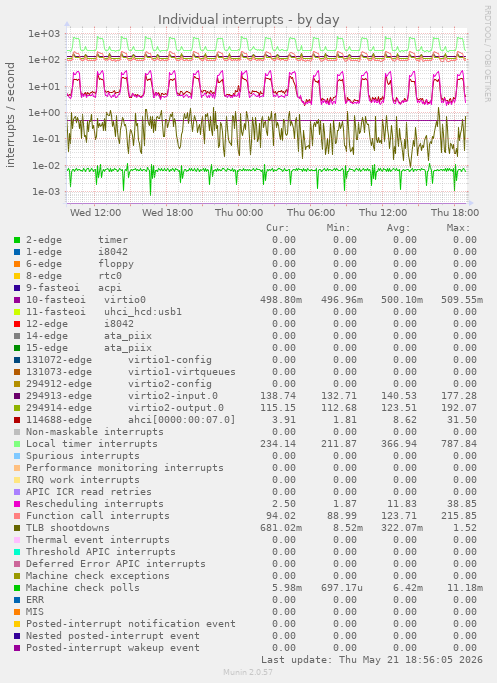
Task: Click the Munin 2.0.57 version footer
Action: [x=248, y=672]
